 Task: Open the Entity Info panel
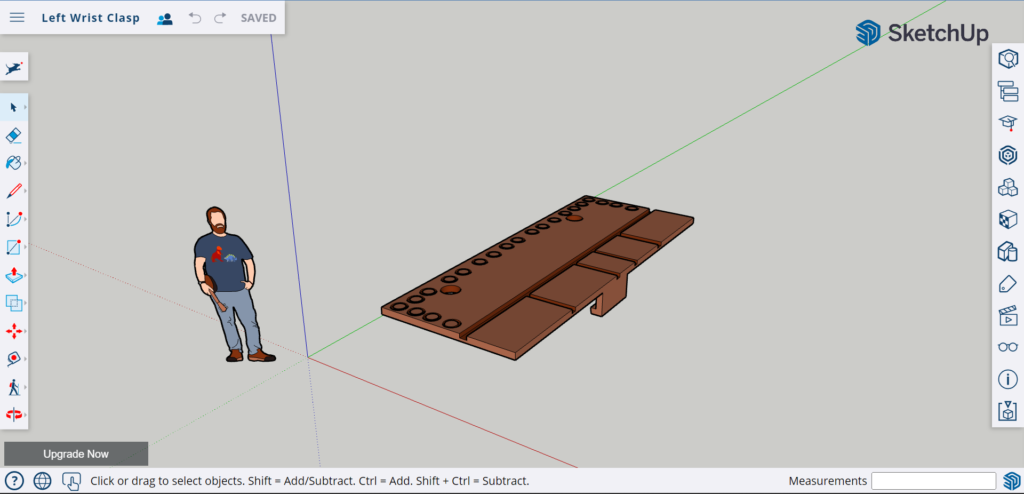(x=1008, y=59)
